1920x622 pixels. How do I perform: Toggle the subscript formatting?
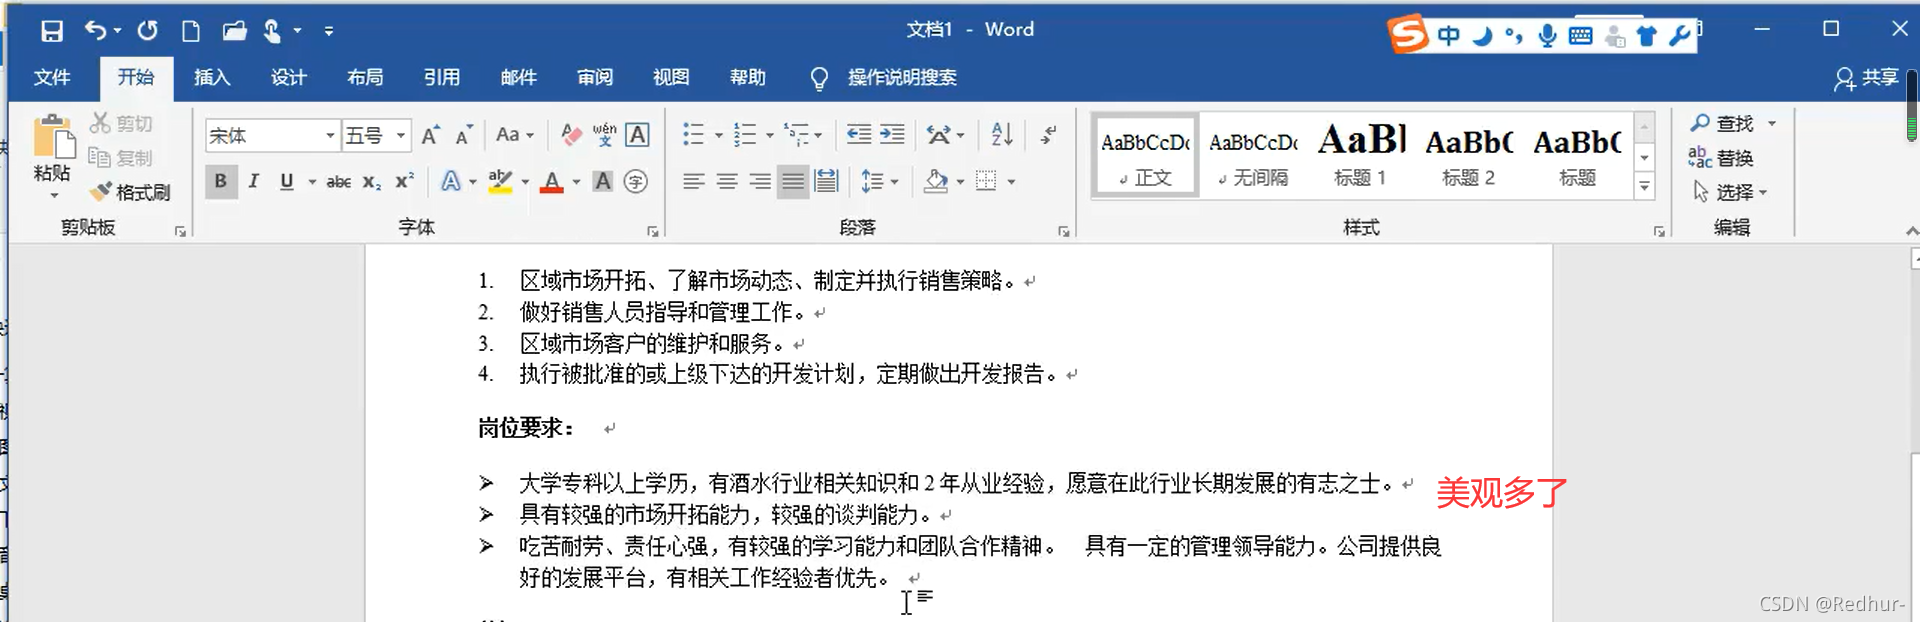(x=372, y=182)
